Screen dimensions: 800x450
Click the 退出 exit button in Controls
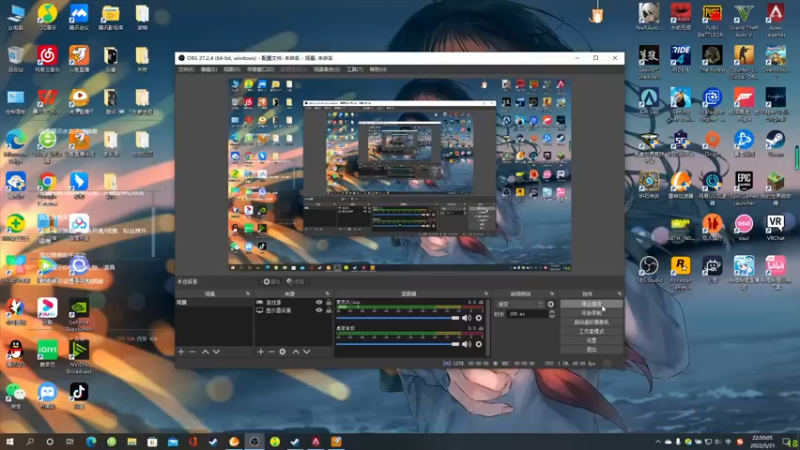[x=591, y=349]
